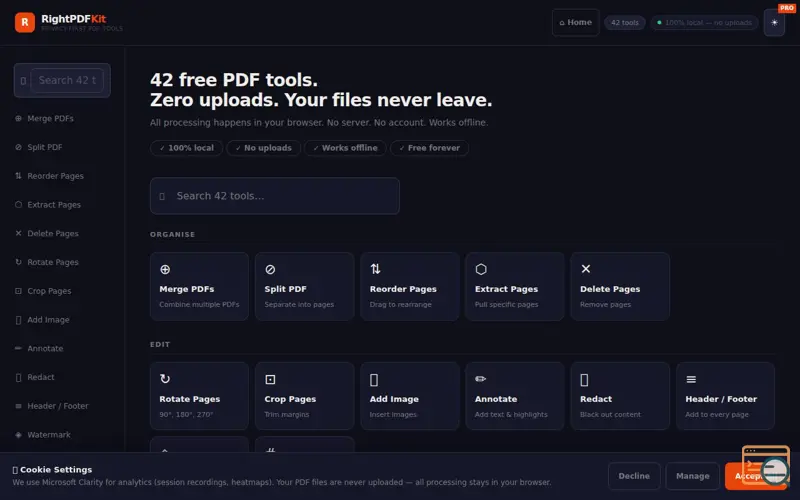Viewport: 800px width, 500px height.
Task: Click the Crop Pages card icon
Action: pos(270,379)
